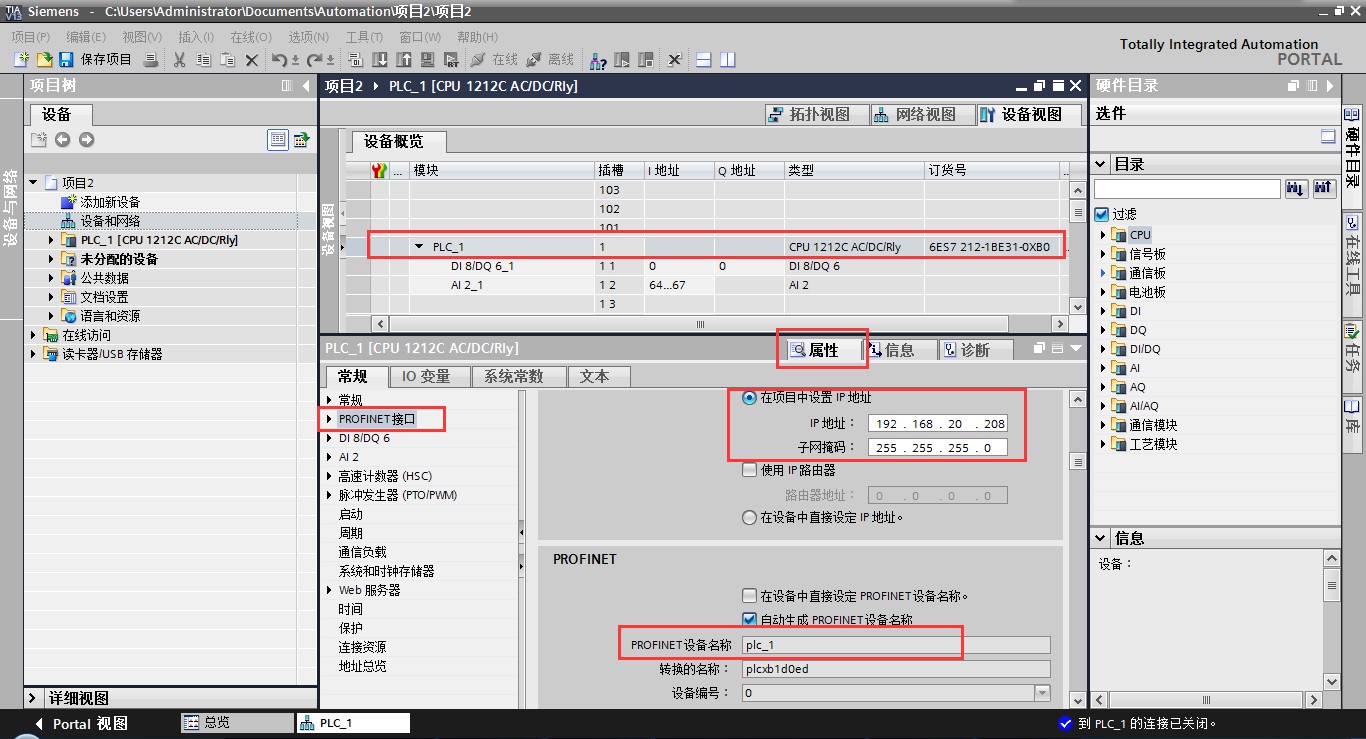
Task: Toggle the Filter checkbox in hardware catalog
Action: [x=1102, y=214]
